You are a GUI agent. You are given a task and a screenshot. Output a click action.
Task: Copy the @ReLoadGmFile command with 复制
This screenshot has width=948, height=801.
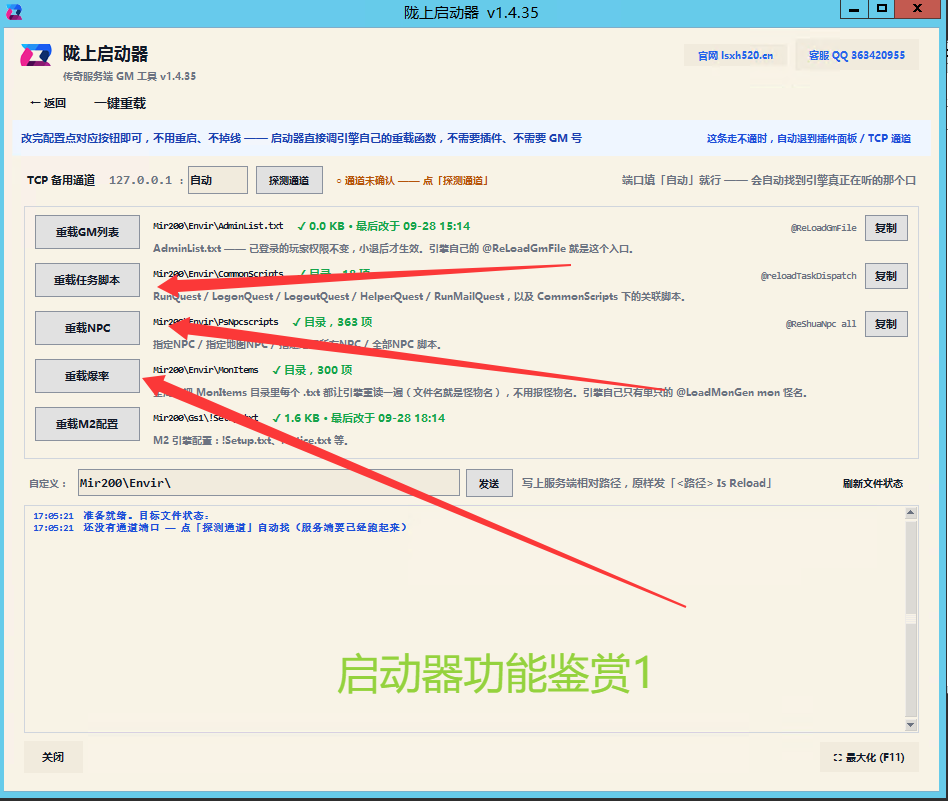tap(886, 228)
